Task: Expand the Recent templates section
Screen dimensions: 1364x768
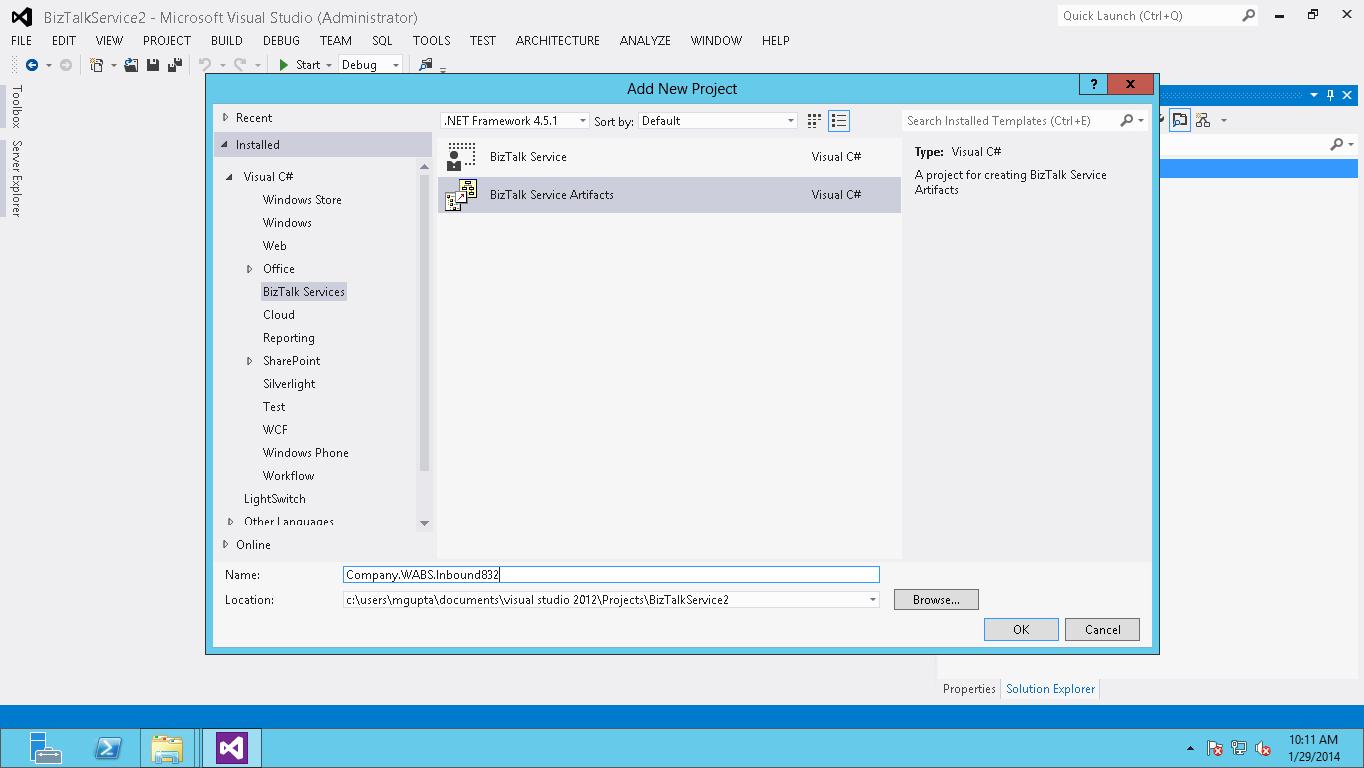Action: tap(226, 118)
